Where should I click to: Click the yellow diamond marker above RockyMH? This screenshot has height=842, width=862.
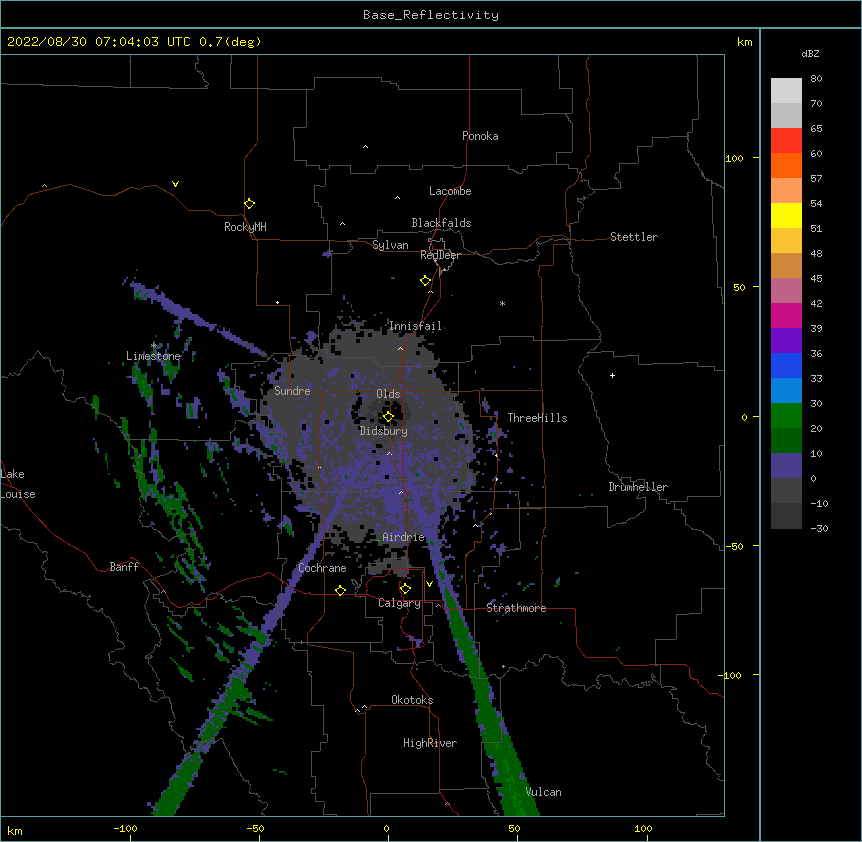249,203
